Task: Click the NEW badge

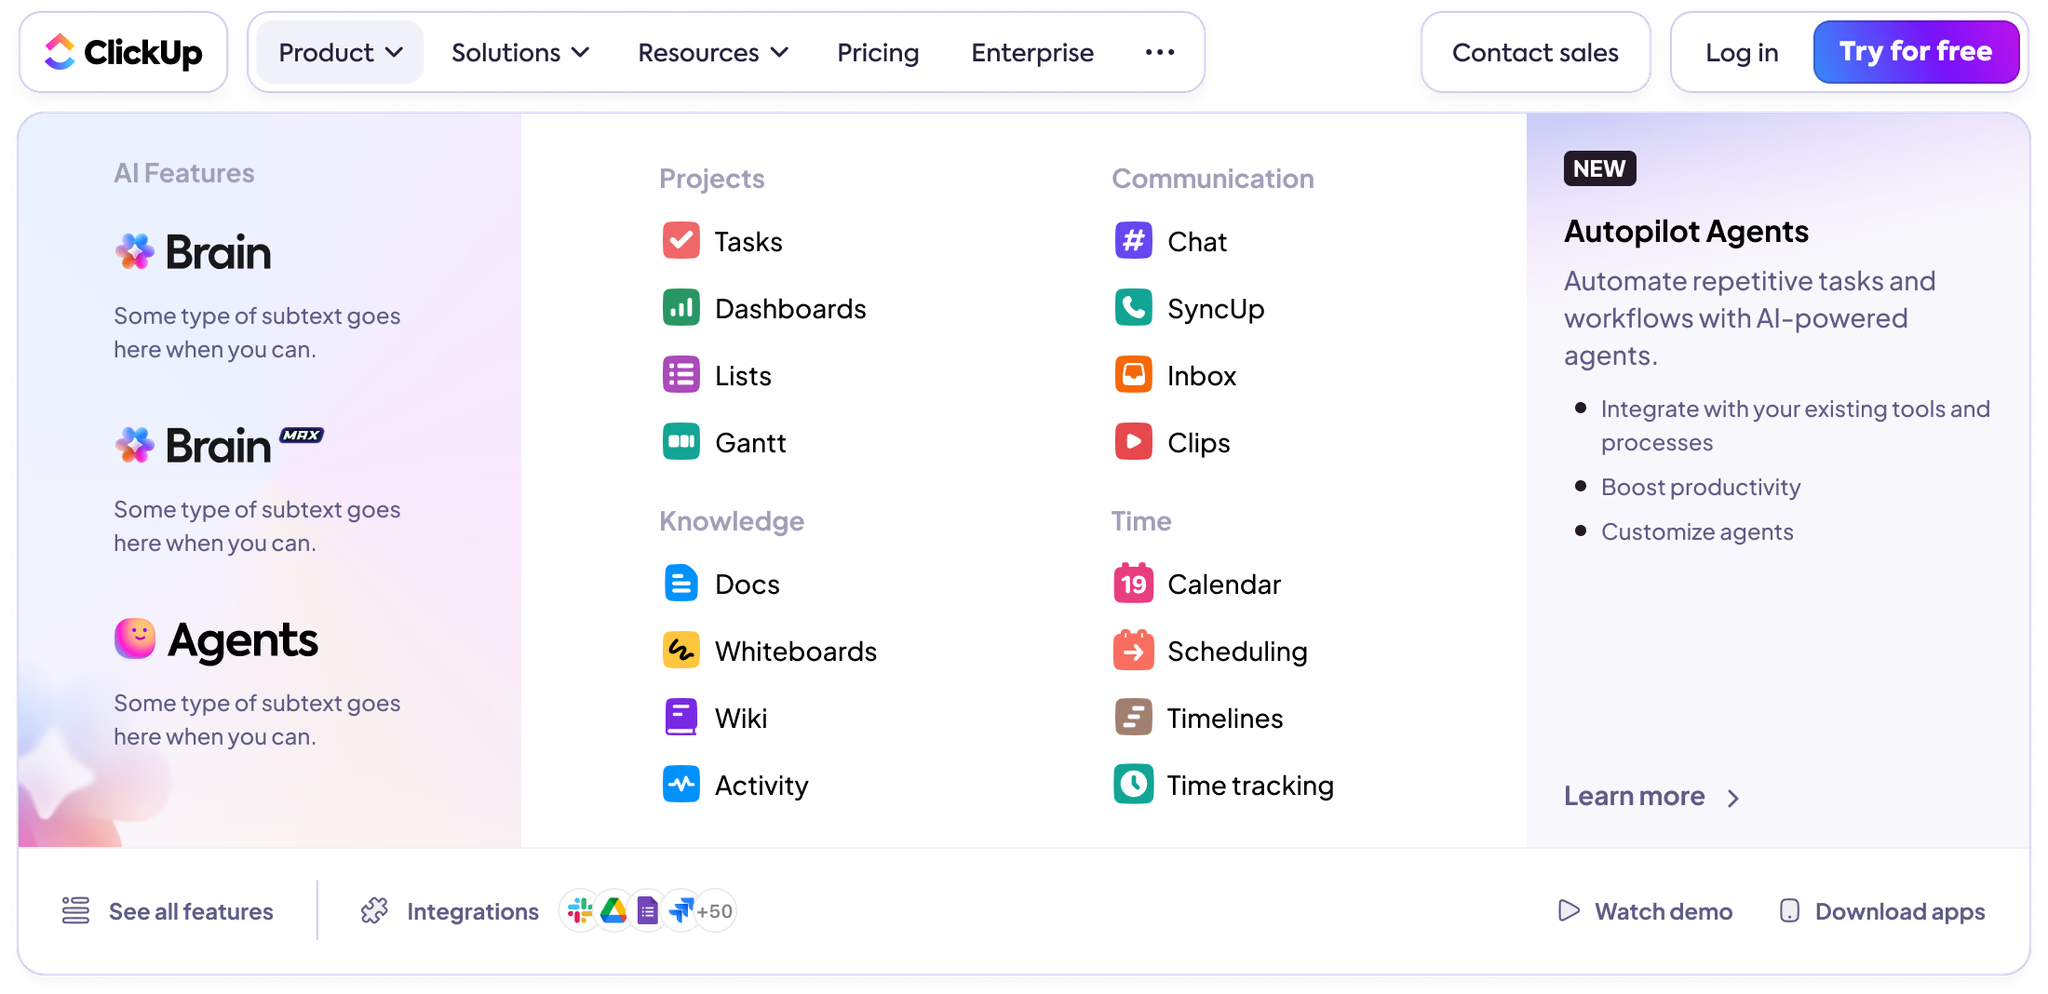Action: (1600, 168)
